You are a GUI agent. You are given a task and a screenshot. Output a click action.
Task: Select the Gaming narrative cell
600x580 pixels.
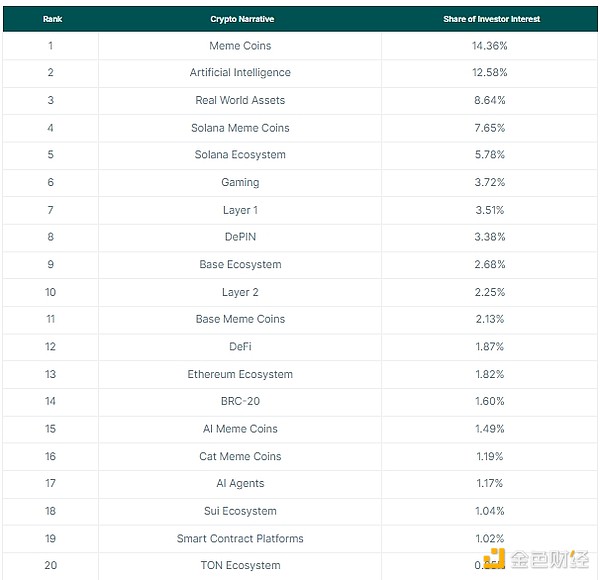tap(240, 183)
